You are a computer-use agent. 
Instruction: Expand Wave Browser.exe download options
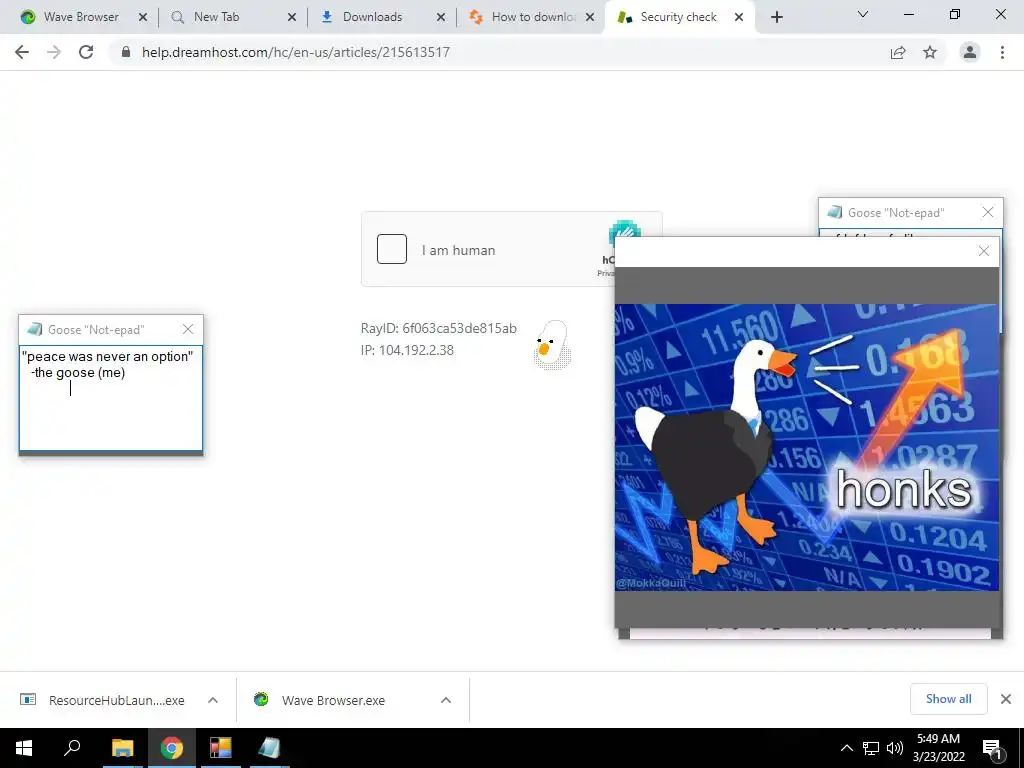(446, 700)
